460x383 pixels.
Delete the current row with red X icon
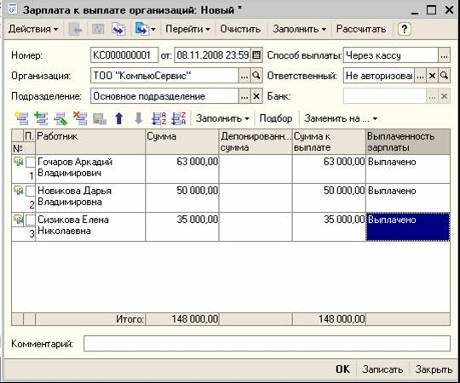pyautogui.click(x=80, y=118)
